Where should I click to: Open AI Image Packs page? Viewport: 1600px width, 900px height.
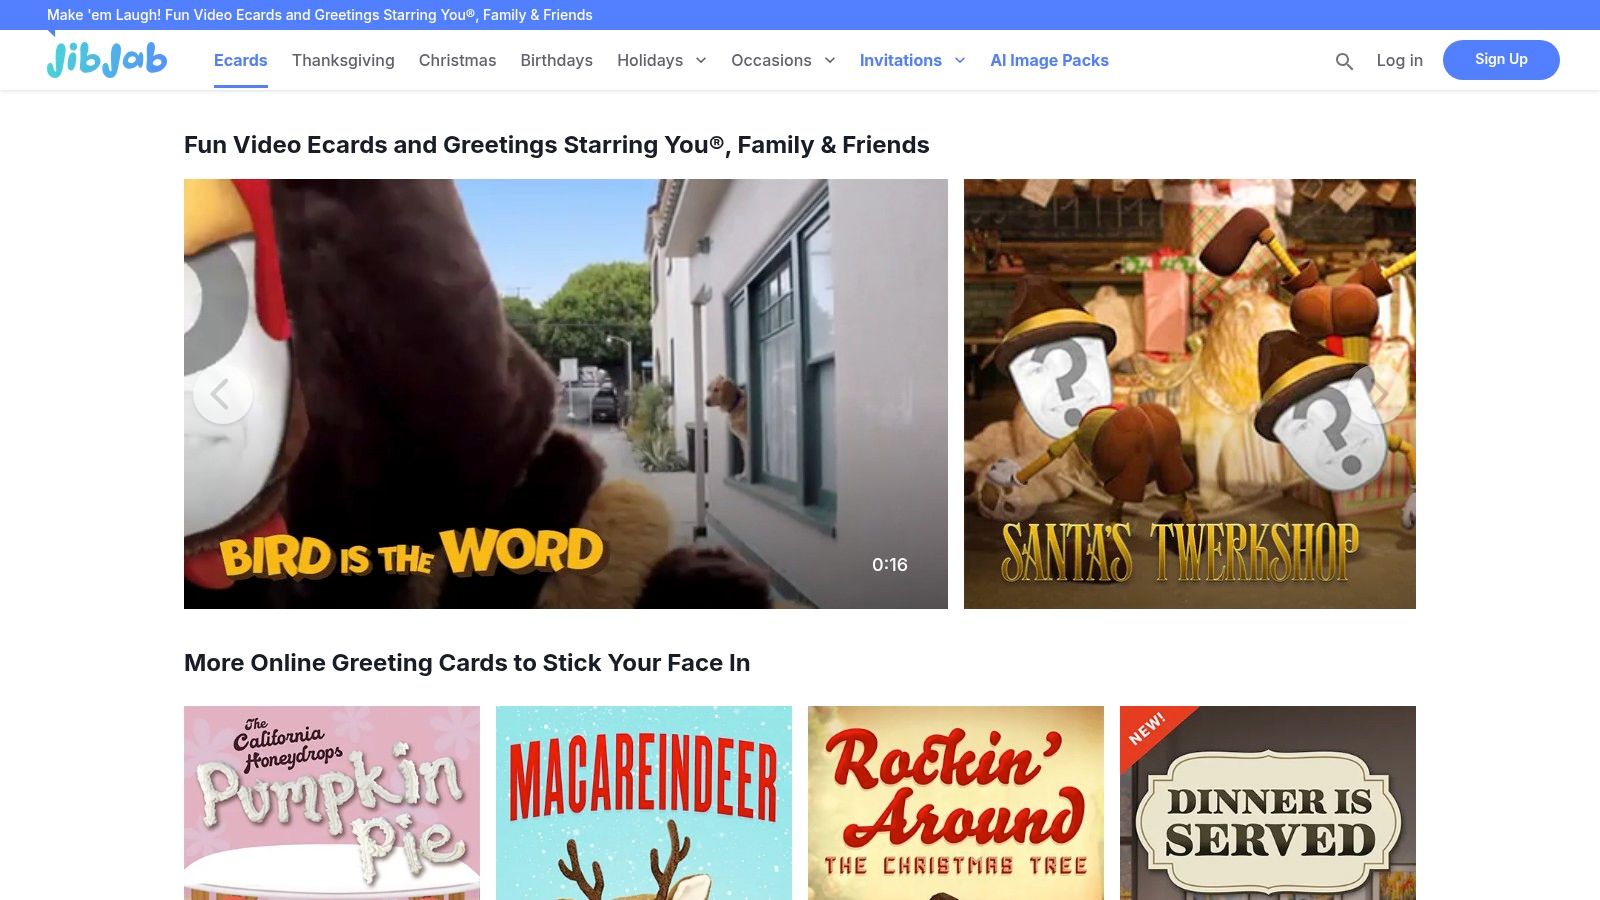pyautogui.click(x=1049, y=60)
